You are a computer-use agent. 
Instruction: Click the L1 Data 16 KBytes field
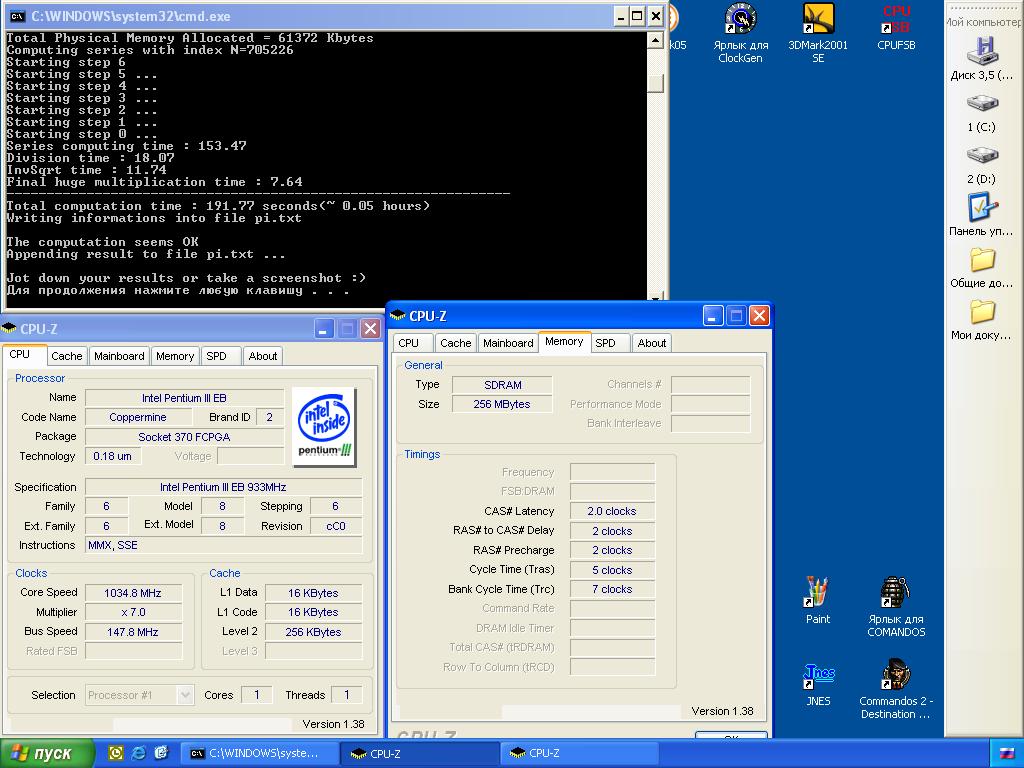tap(313, 593)
